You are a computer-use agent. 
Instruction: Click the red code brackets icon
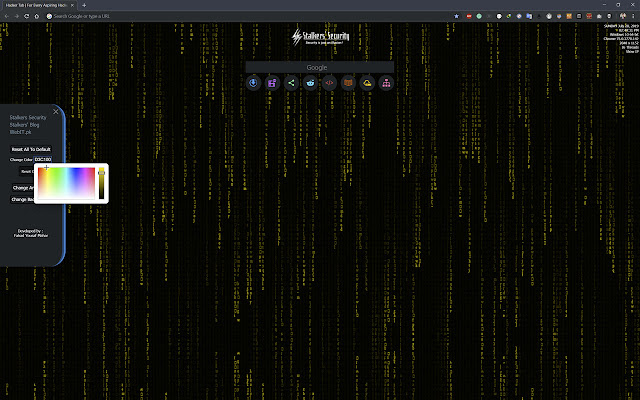click(329, 83)
